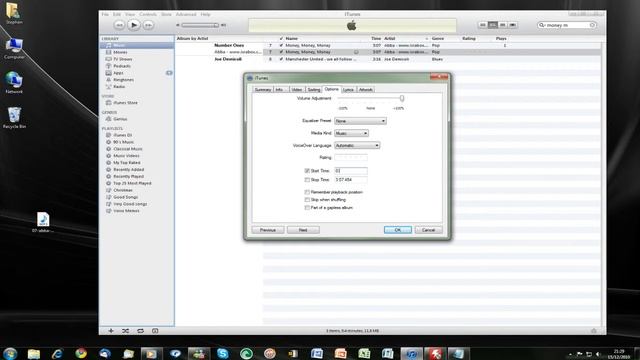Screen dimensions: 640x360
Task: Open Google Chrome from the taskbar
Action: pos(81,353)
